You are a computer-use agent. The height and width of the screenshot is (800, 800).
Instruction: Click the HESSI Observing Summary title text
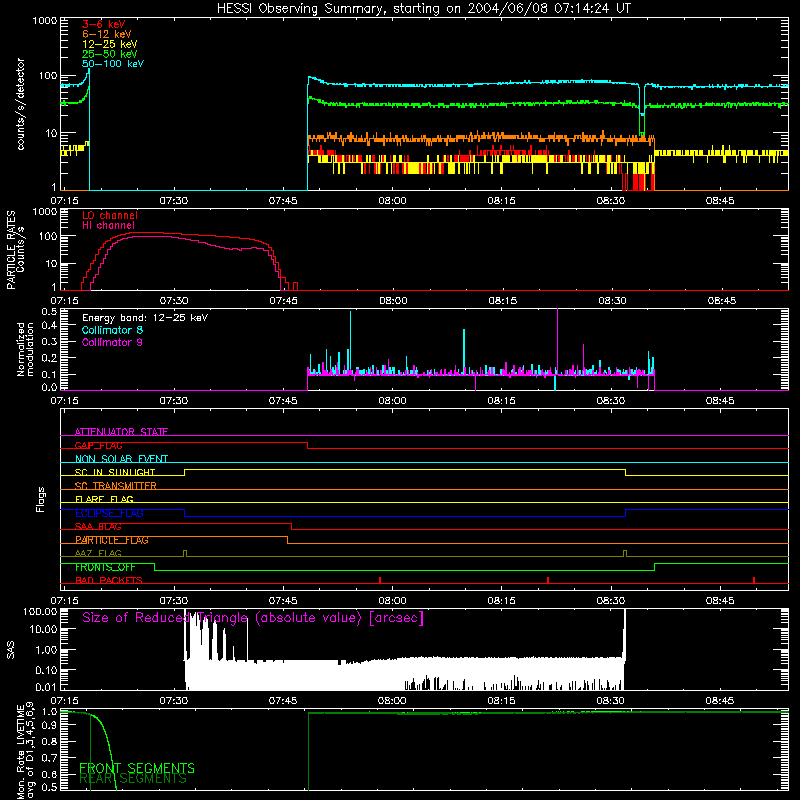(x=423, y=9)
